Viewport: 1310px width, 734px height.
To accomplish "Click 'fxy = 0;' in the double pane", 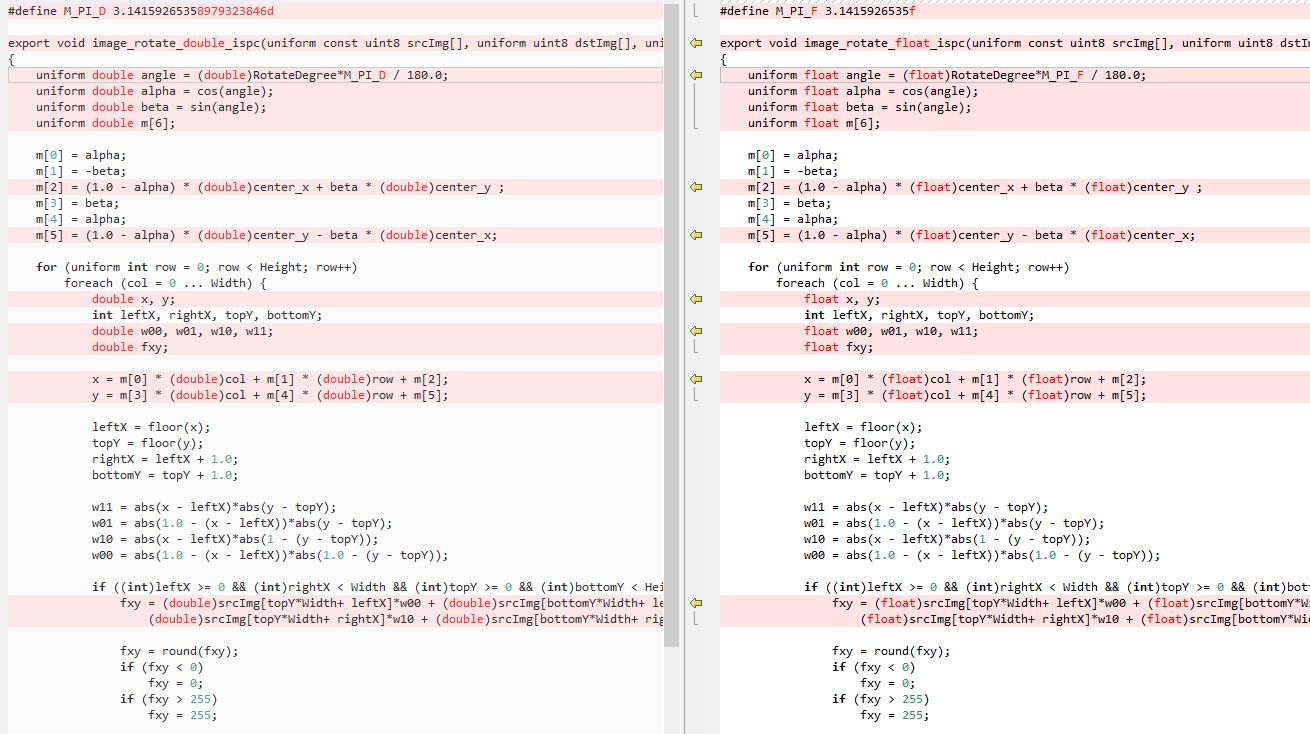I will click(176, 683).
